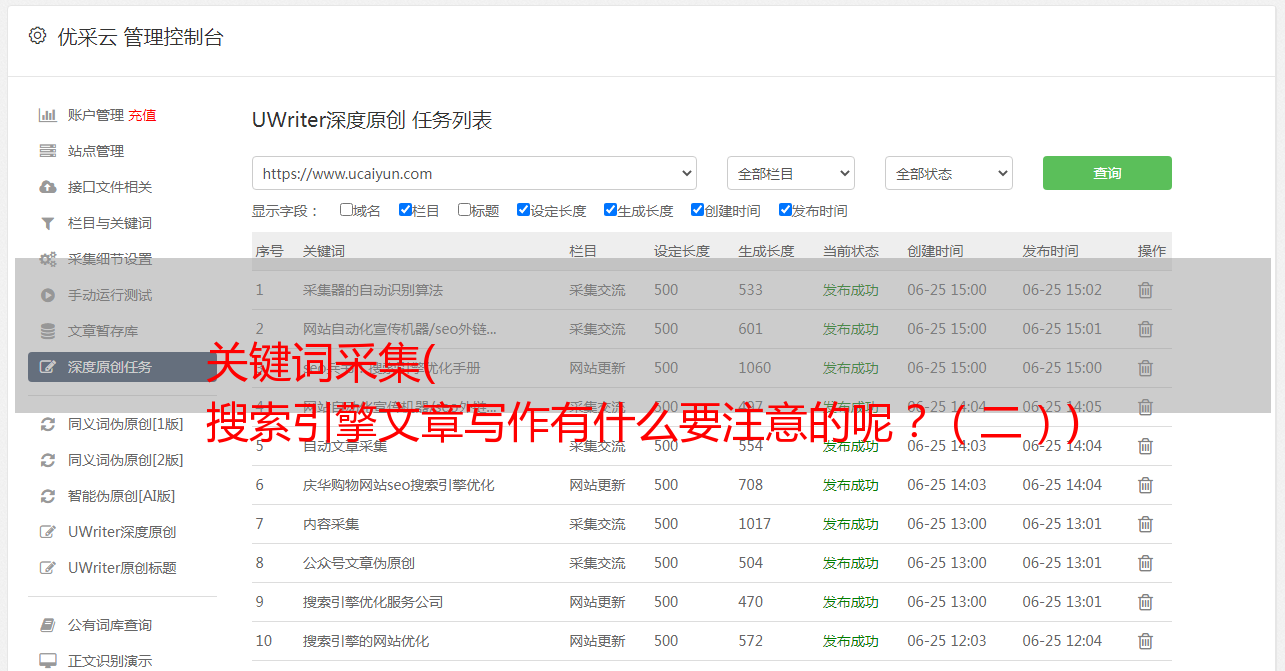This screenshot has height=671, width=1285.
Task: Delete row 6 庆华购物网站seo搜索引擎优化
Action: (x=1146, y=485)
